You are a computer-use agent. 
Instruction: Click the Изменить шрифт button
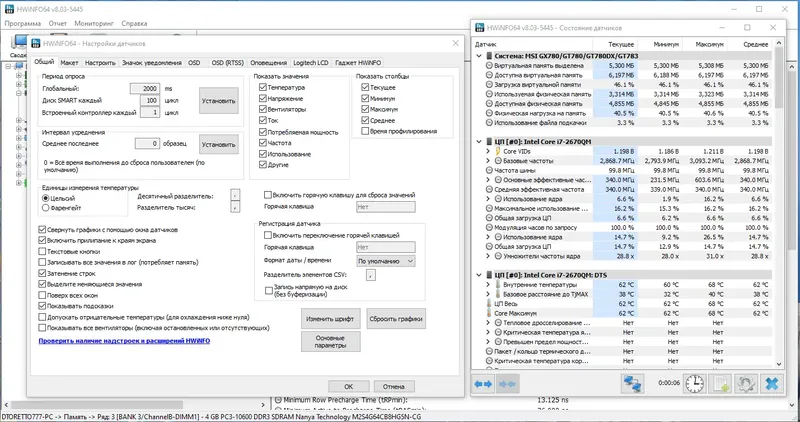(330, 319)
